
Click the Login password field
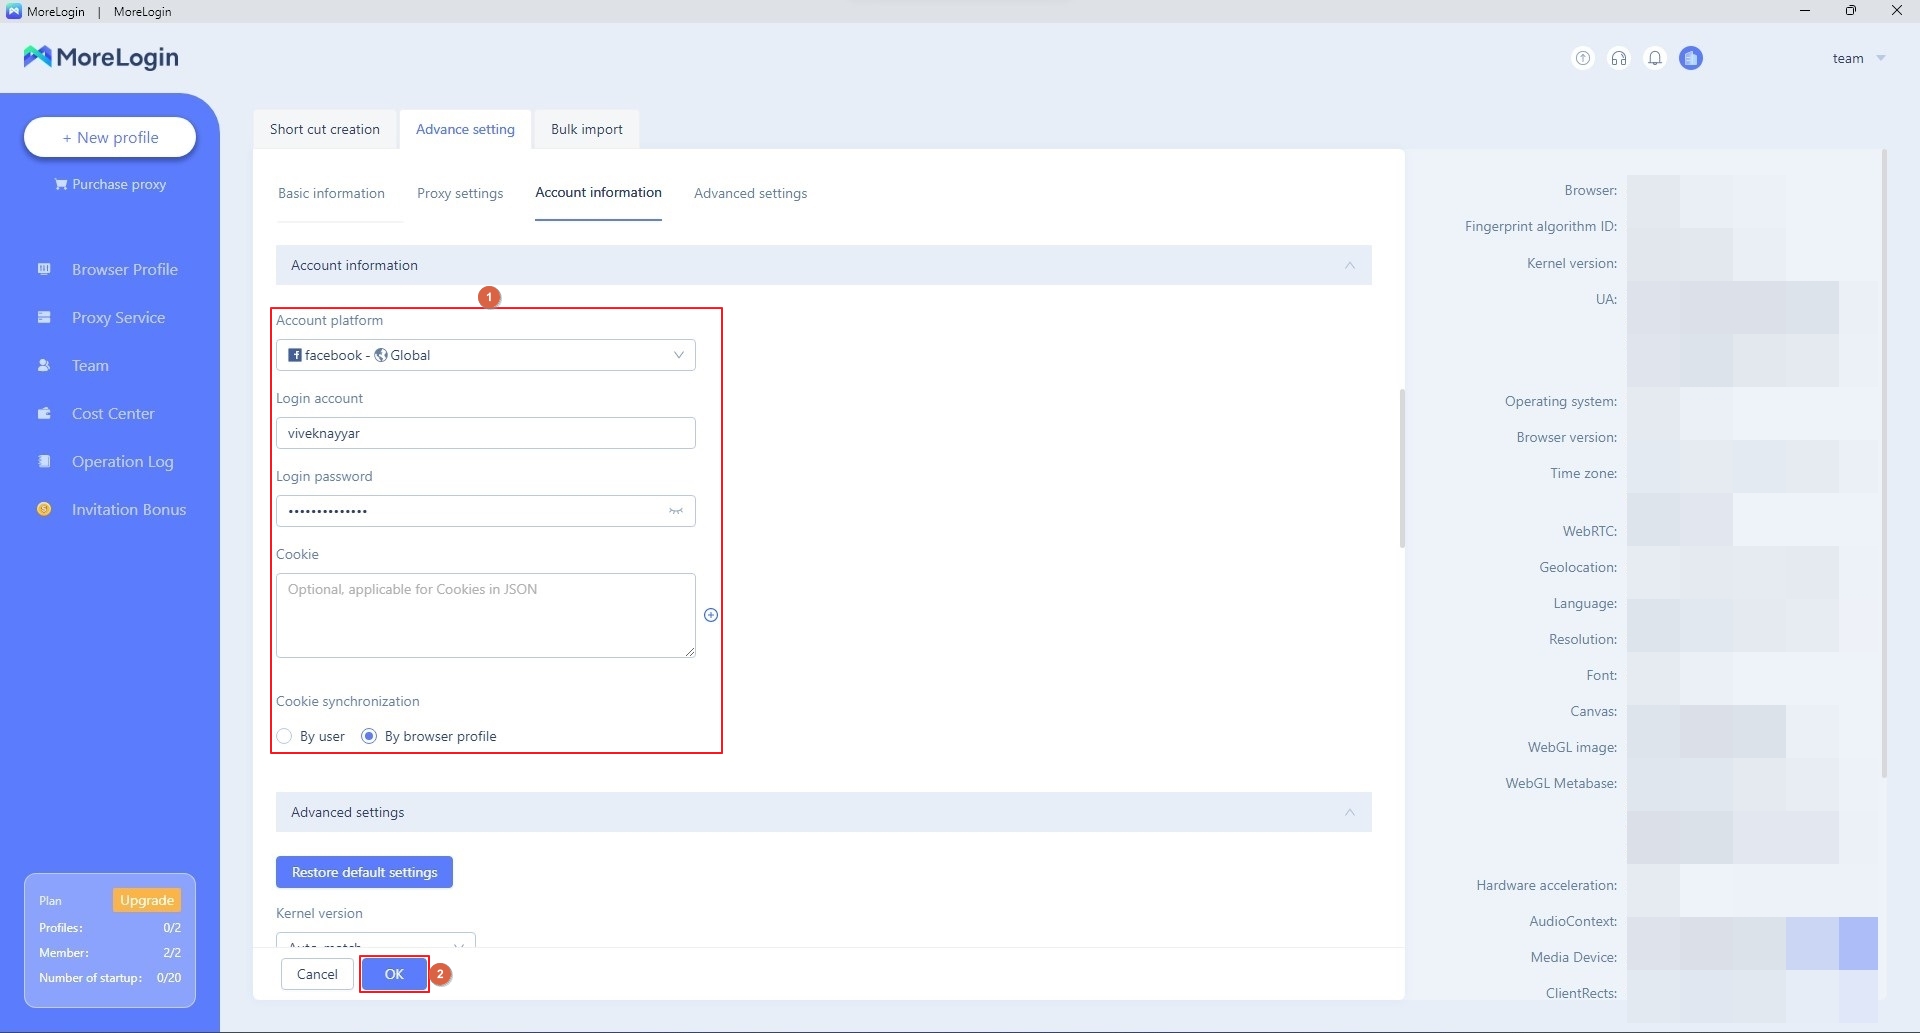[486, 511]
